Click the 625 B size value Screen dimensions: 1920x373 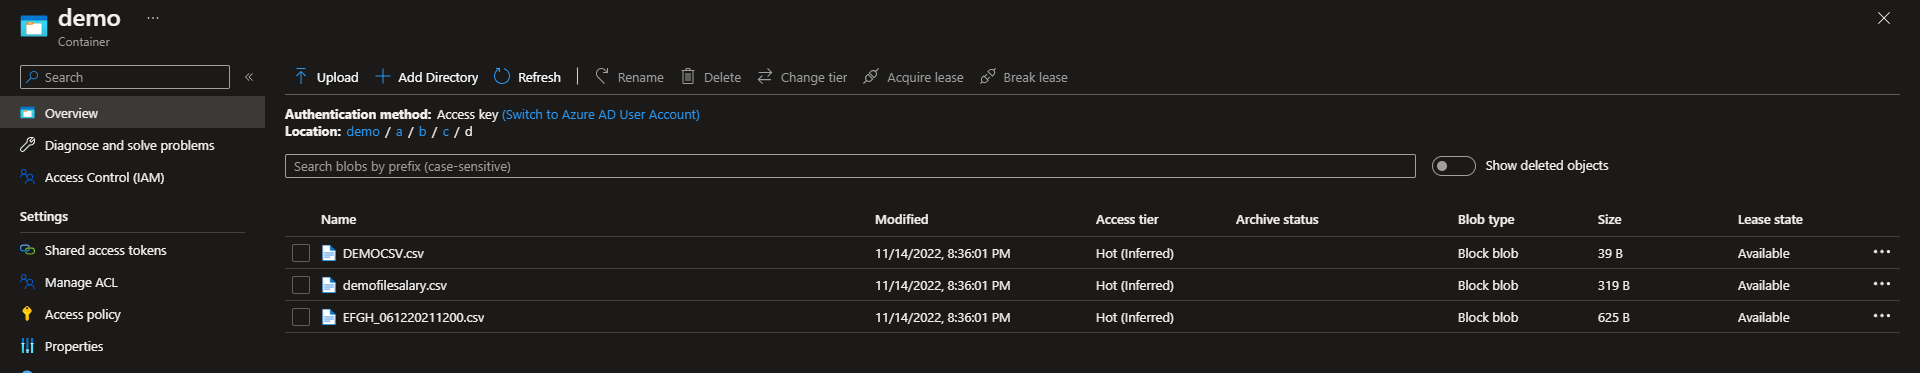[x=1613, y=317]
